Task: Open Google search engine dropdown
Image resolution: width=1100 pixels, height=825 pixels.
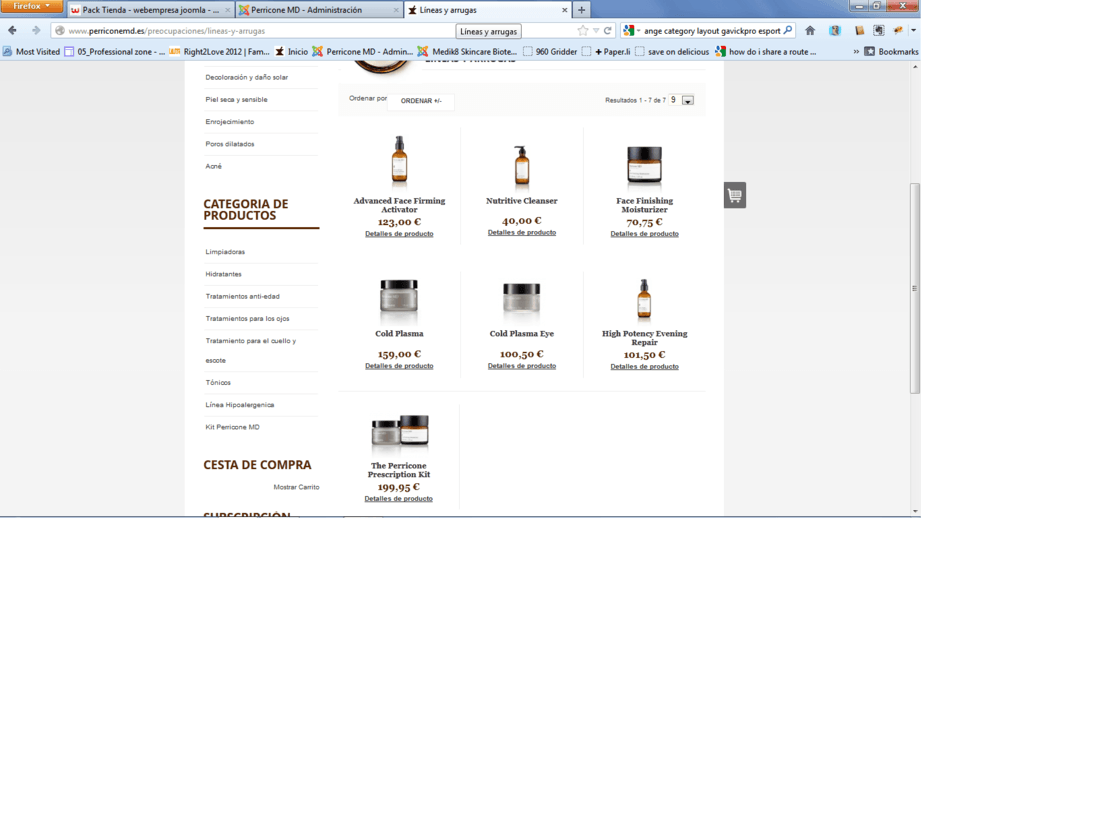Action: pos(631,30)
